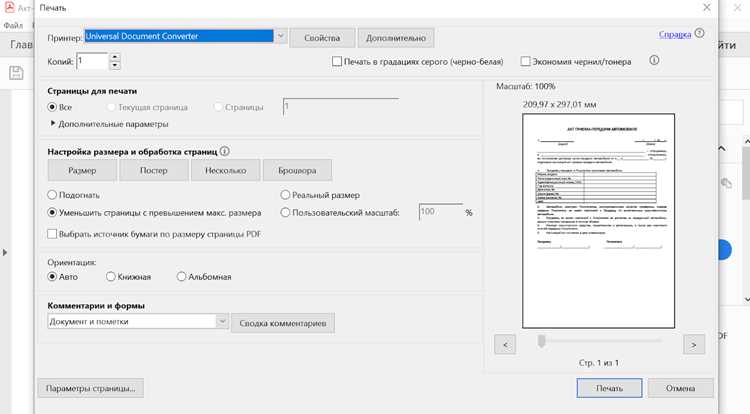Select Подогнать fit option
Image resolution: width=750 pixels, height=414 pixels.
click(52, 195)
